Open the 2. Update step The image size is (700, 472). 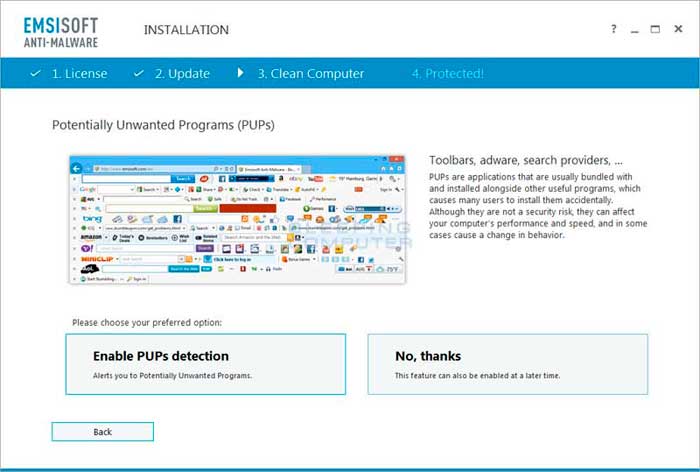click(182, 74)
